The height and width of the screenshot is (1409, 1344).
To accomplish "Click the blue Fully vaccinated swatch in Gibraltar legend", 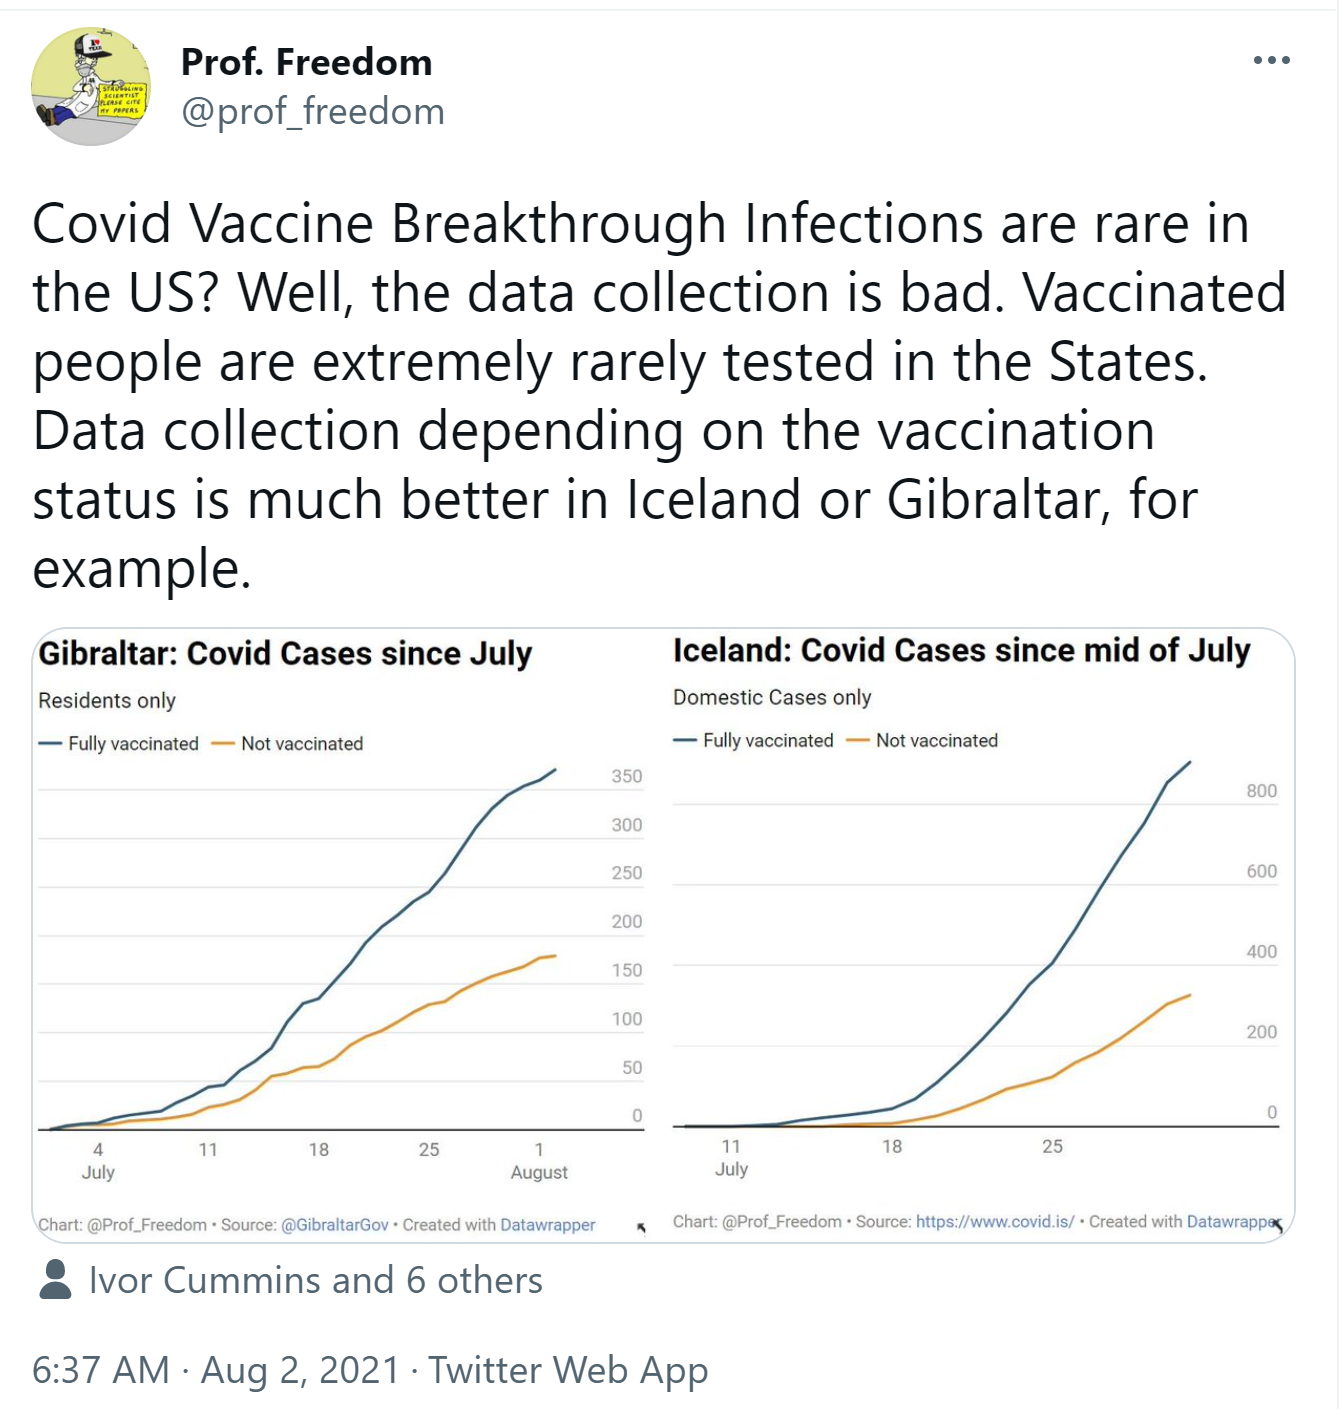I will pos(50,744).
